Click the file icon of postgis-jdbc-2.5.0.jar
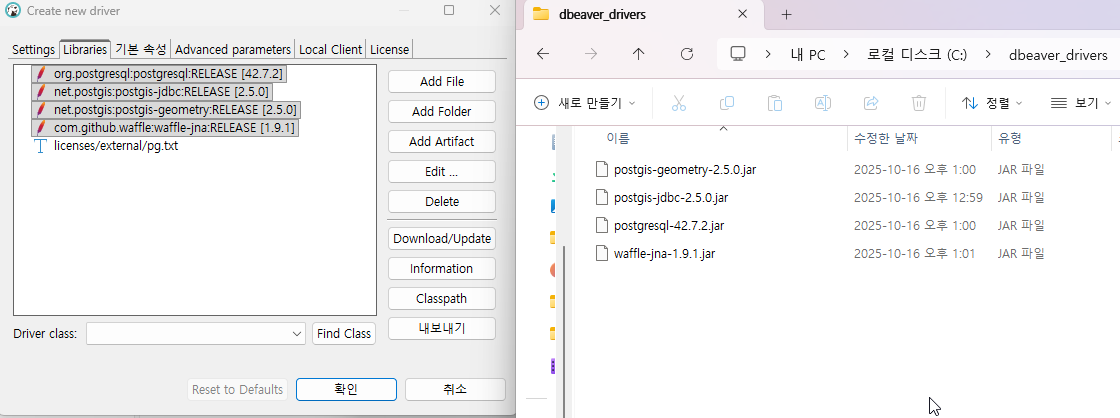The width and height of the screenshot is (1120, 418). tap(601, 197)
